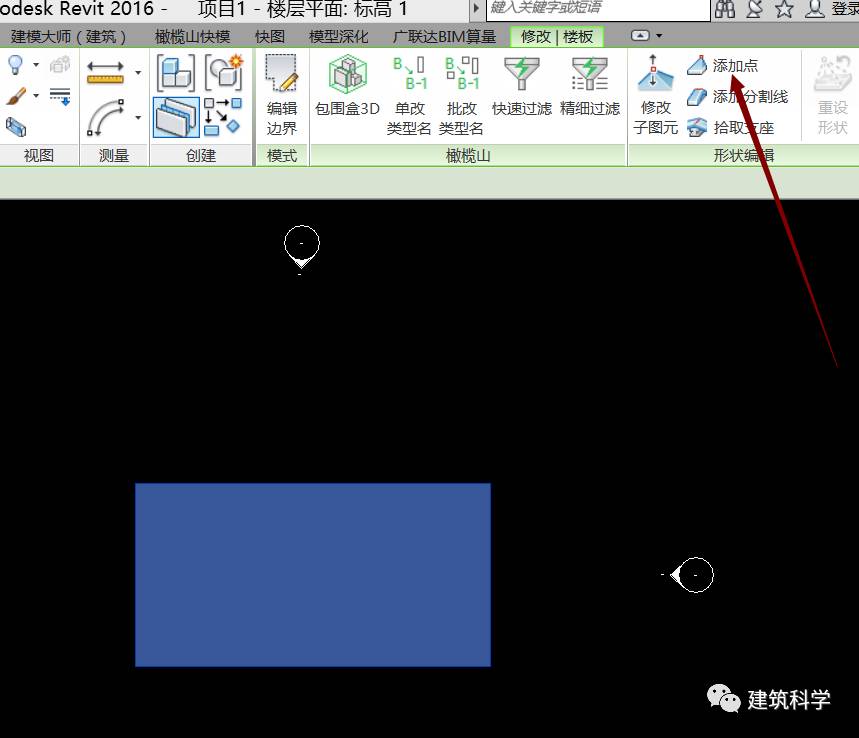Select the 修改 | 楼板 contextual tab
The image size is (859, 738).
coord(557,37)
